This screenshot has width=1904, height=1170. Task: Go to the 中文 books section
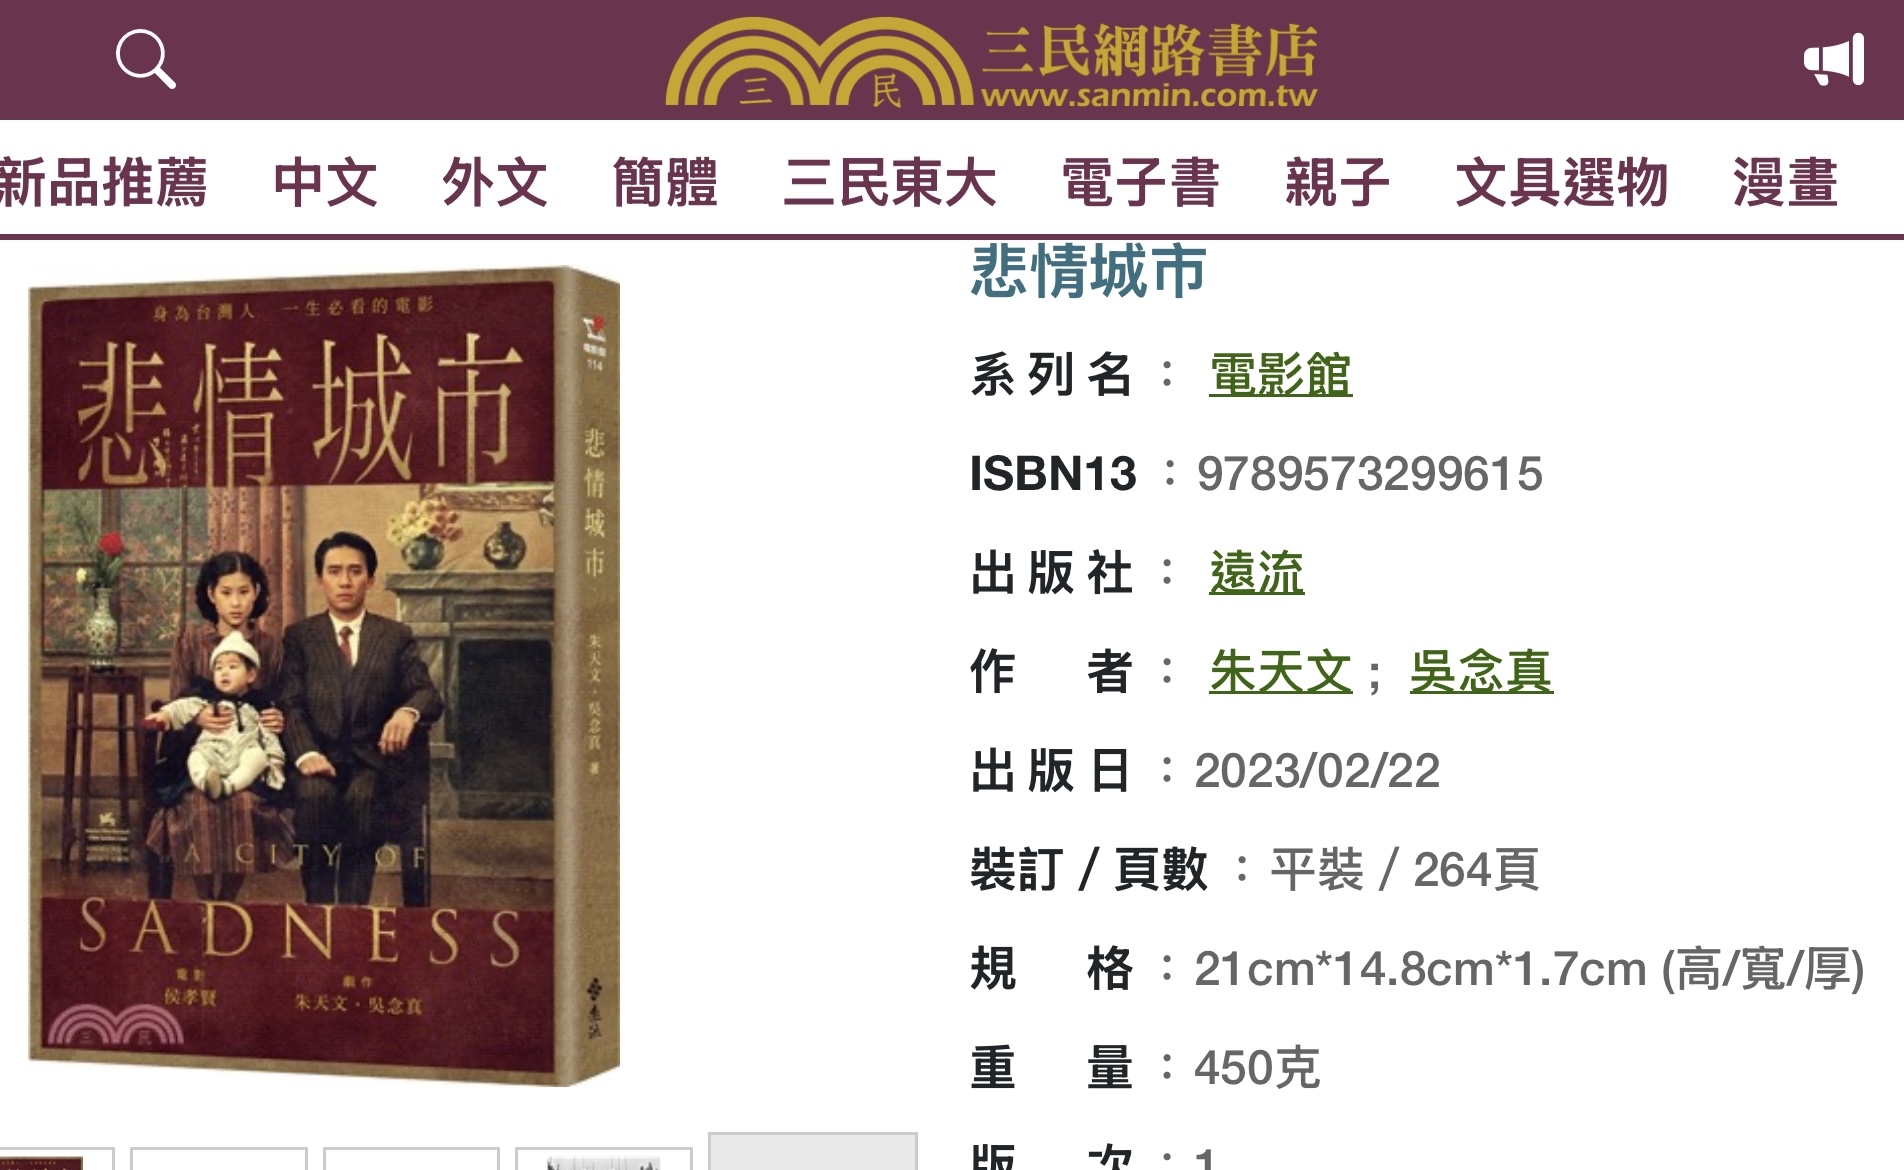coord(325,182)
